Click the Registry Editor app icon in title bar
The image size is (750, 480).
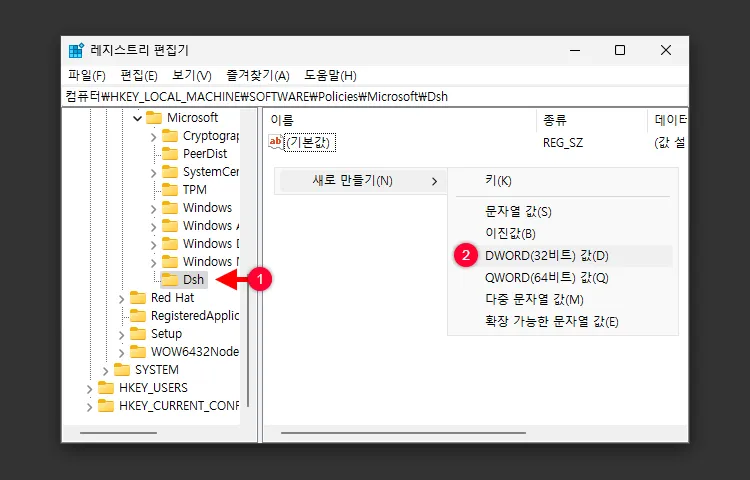coord(77,50)
